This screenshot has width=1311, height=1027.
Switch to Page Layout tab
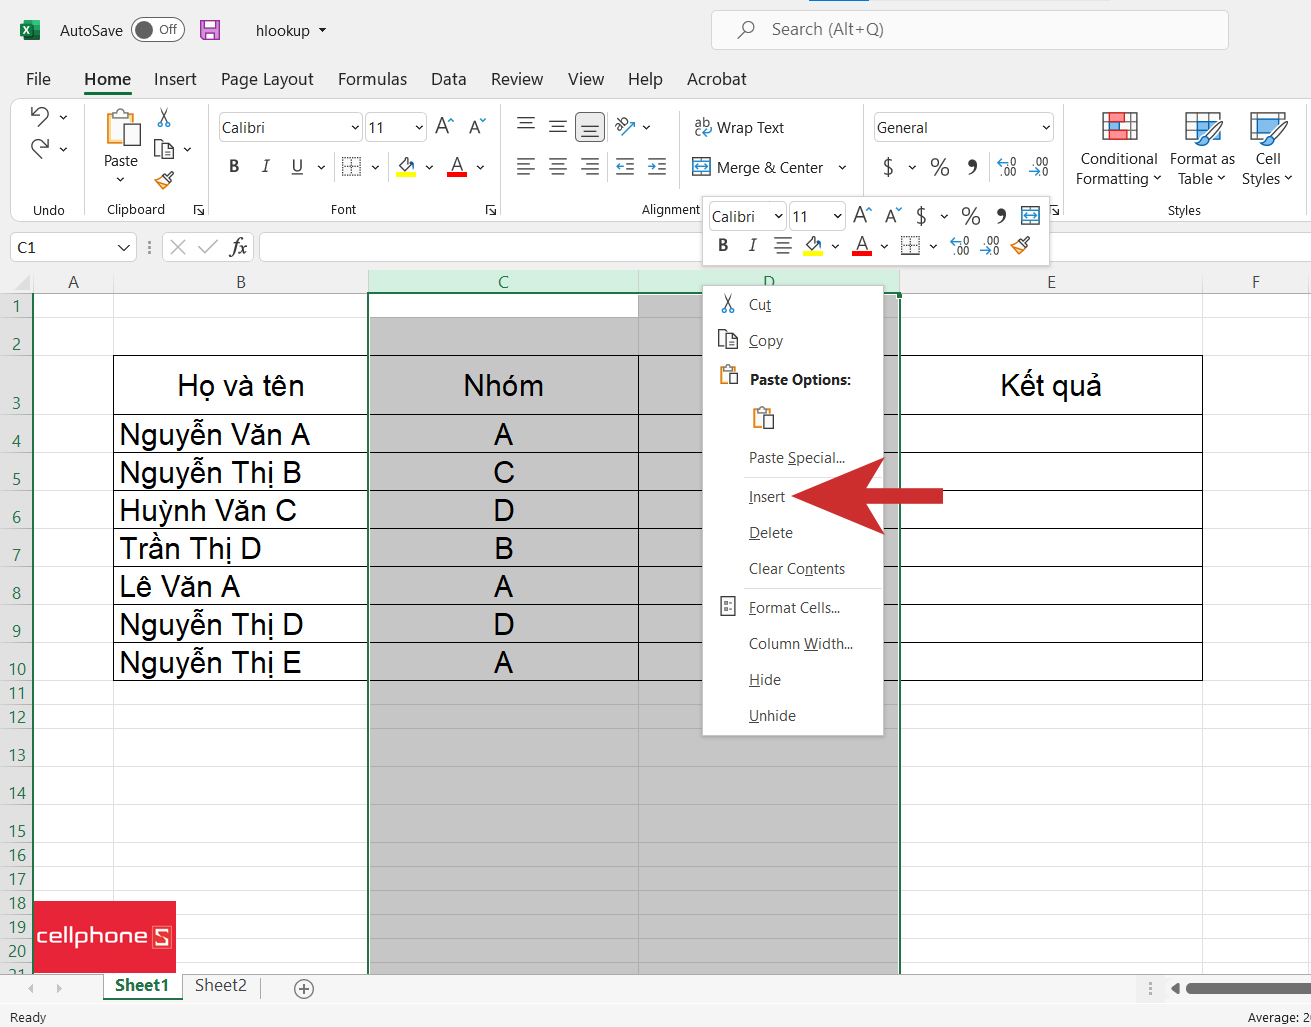267,79
